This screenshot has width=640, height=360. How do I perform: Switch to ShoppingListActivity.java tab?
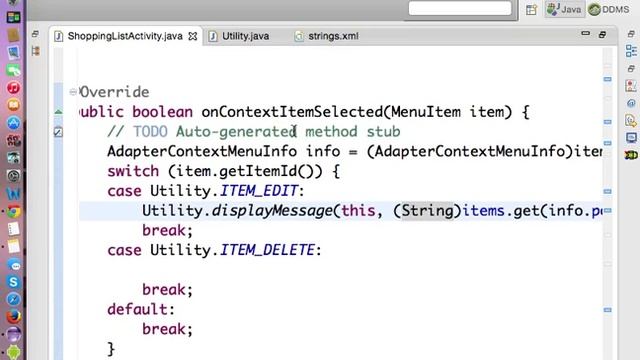pos(125,36)
